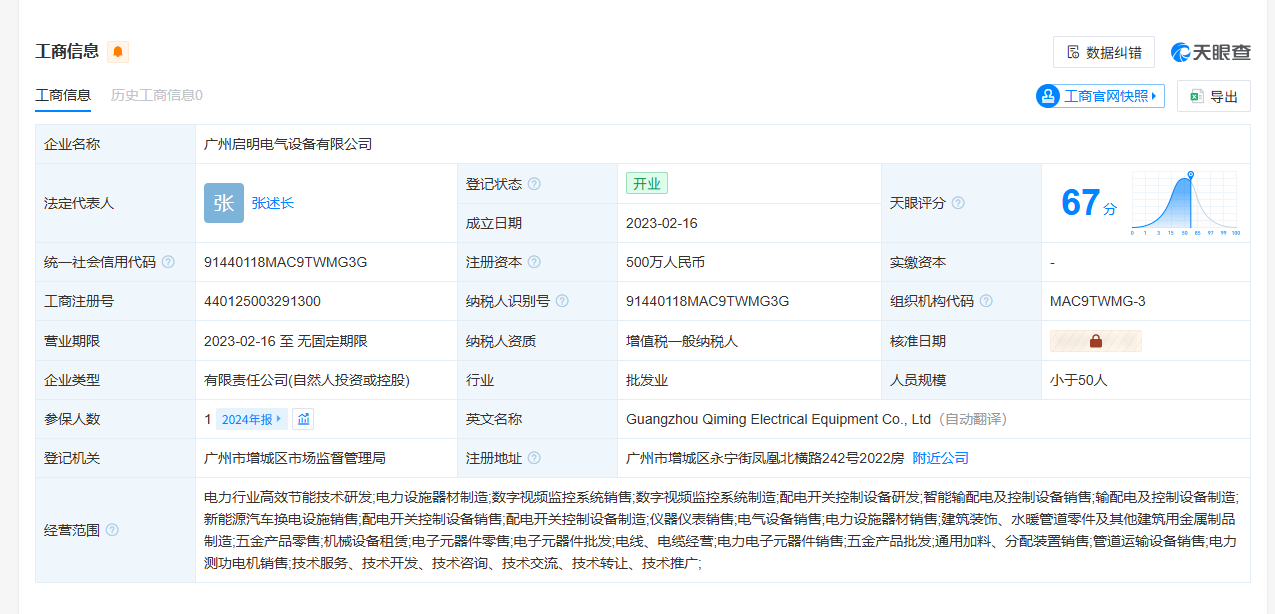
Task: Click the trend chart icon beside 2024年报
Action: 304,419
